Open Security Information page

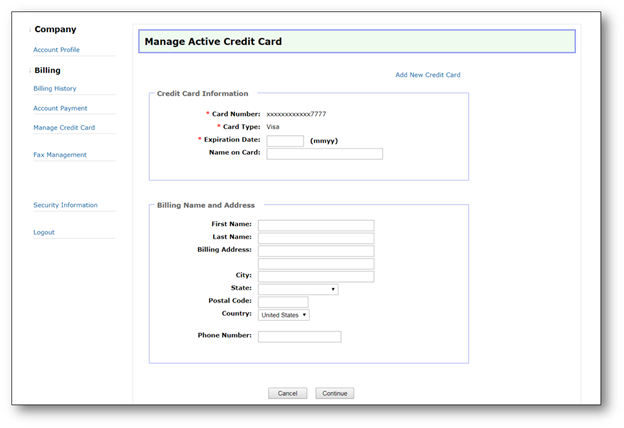(65, 205)
